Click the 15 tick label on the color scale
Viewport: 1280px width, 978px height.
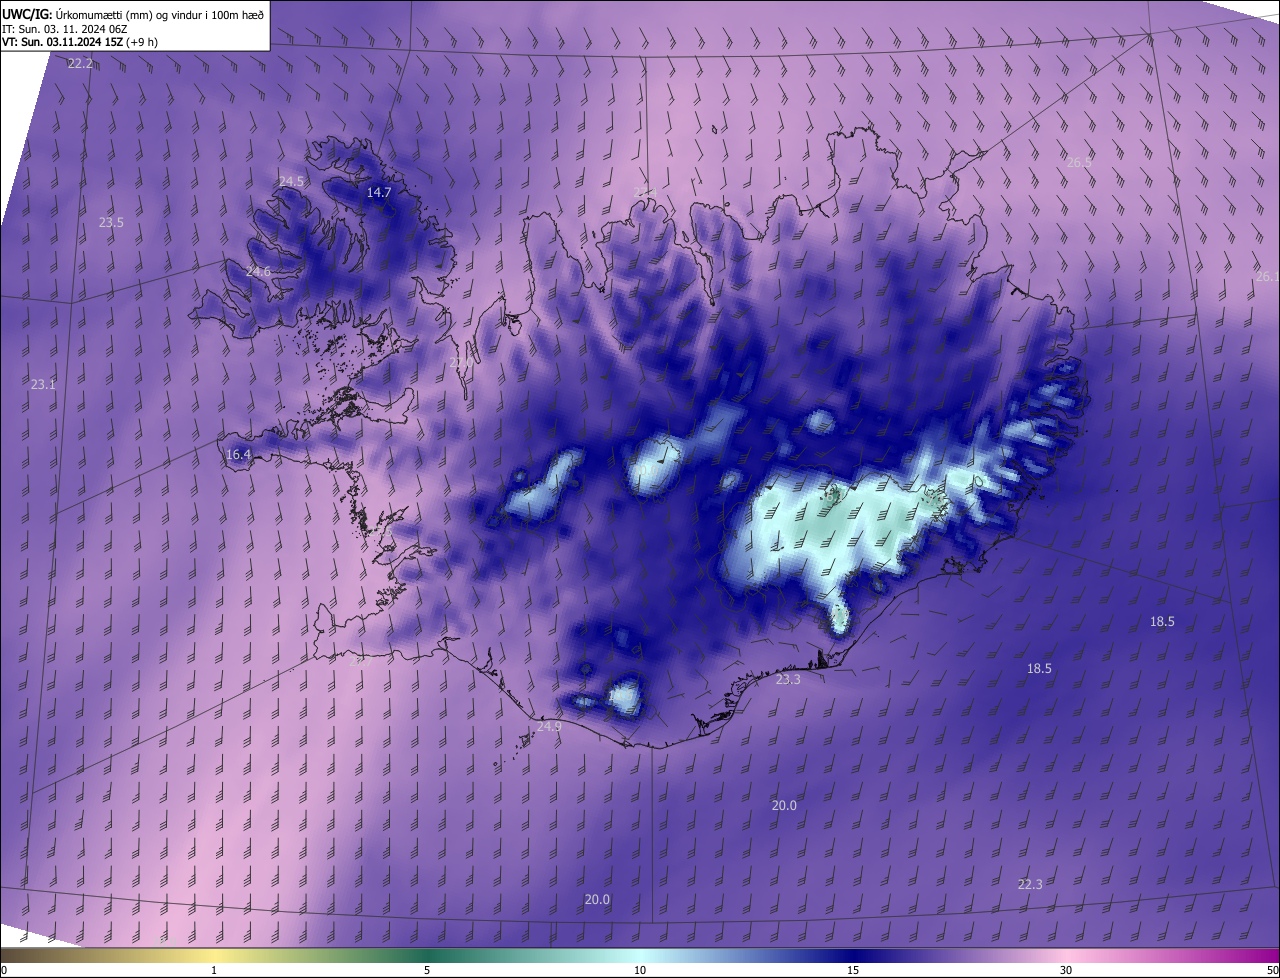pos(853,970)
